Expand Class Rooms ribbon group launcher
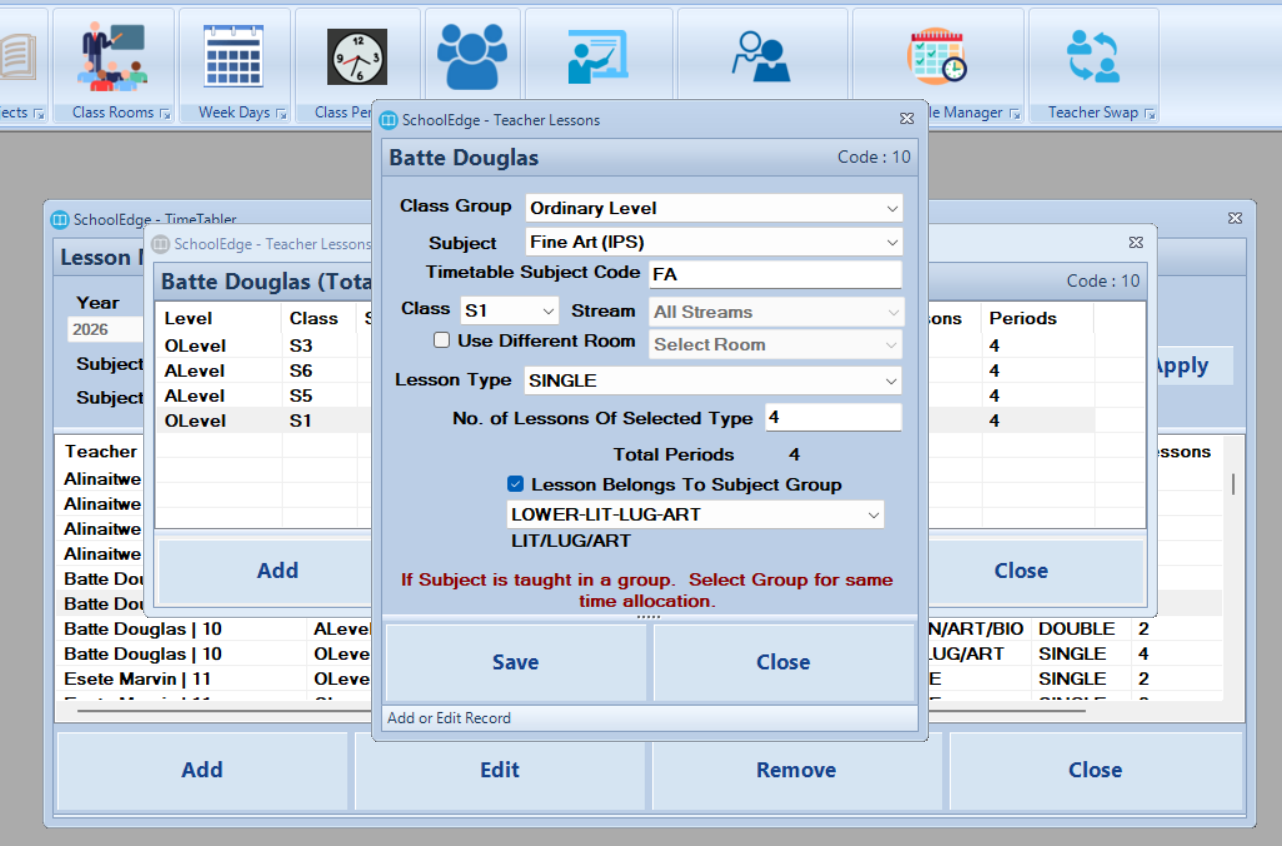Viewport: 1282px width, 846px height. click(x=165, y=113)
